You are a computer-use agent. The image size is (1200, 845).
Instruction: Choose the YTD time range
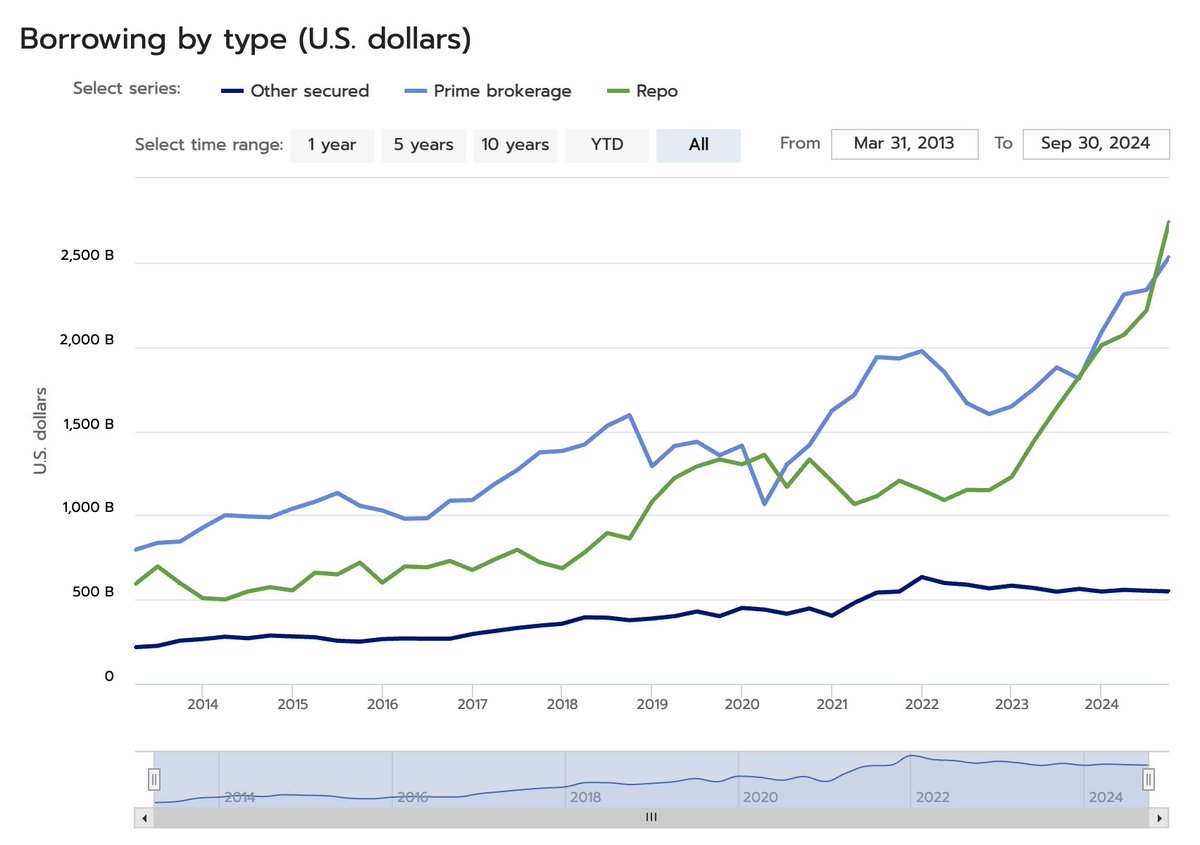[x=607, y=145]
